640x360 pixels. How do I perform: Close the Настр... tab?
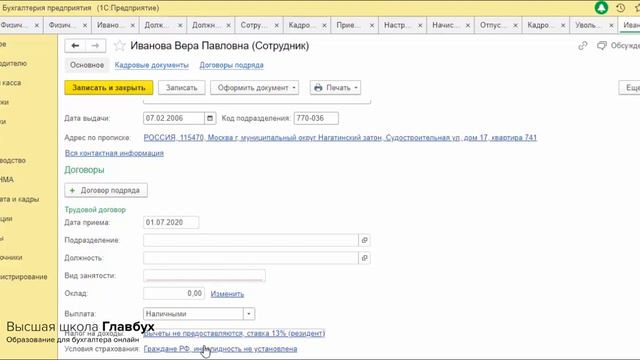pos(420,25)
